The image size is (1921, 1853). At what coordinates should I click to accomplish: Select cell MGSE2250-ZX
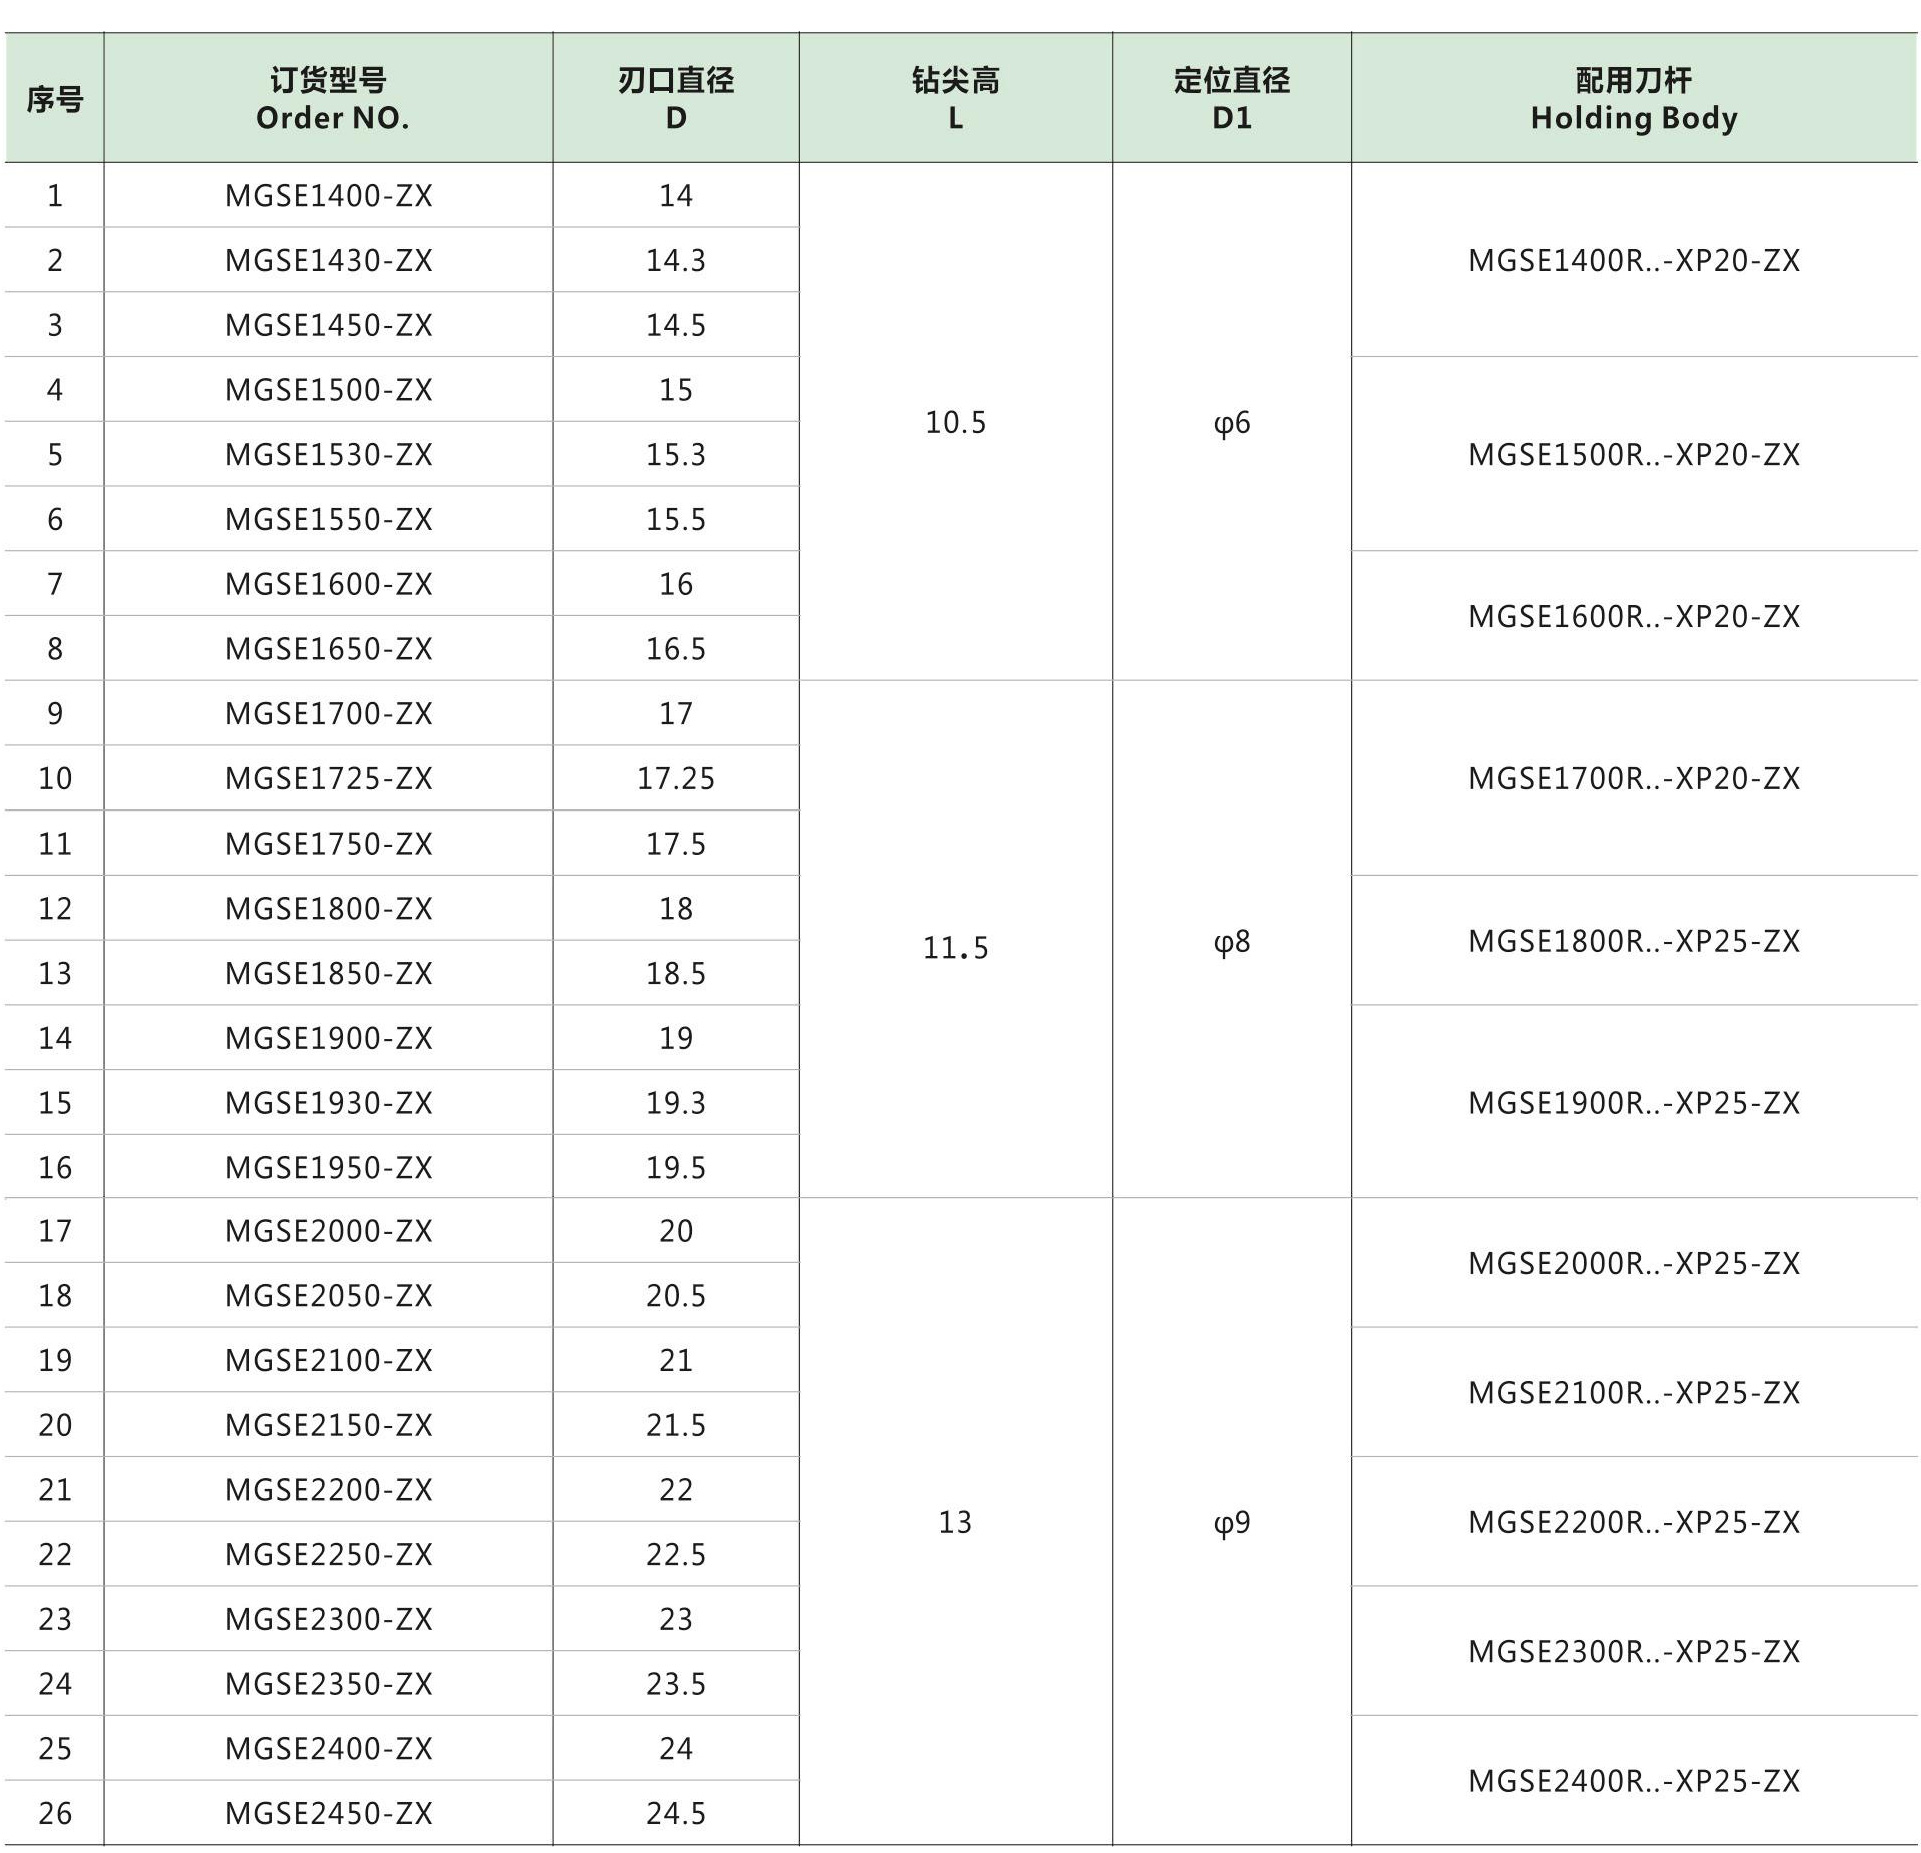click(329, 1555)
